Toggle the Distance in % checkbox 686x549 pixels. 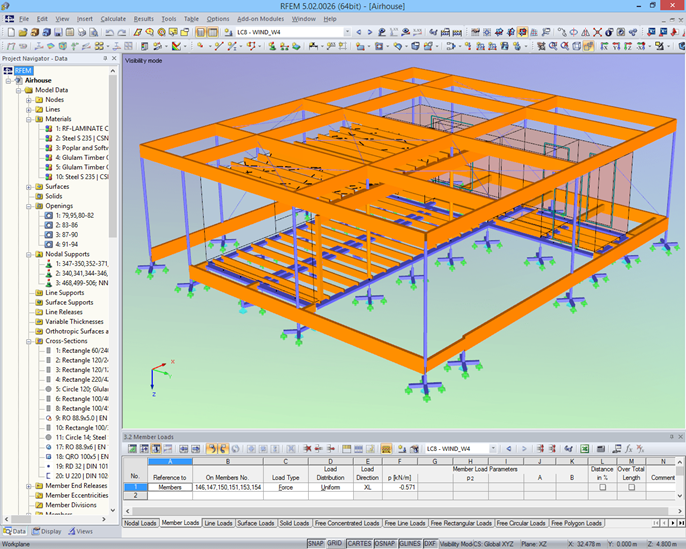click(602, 487)
